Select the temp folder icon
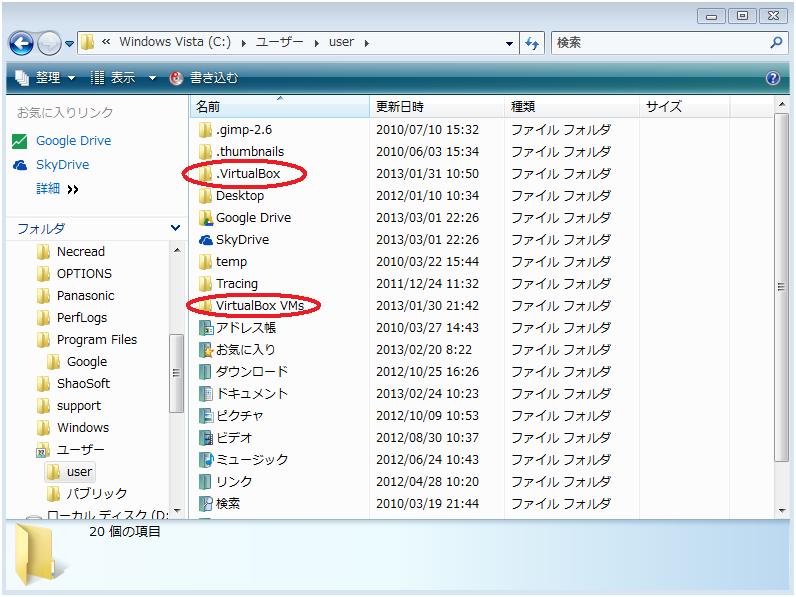 pos(205,262)
